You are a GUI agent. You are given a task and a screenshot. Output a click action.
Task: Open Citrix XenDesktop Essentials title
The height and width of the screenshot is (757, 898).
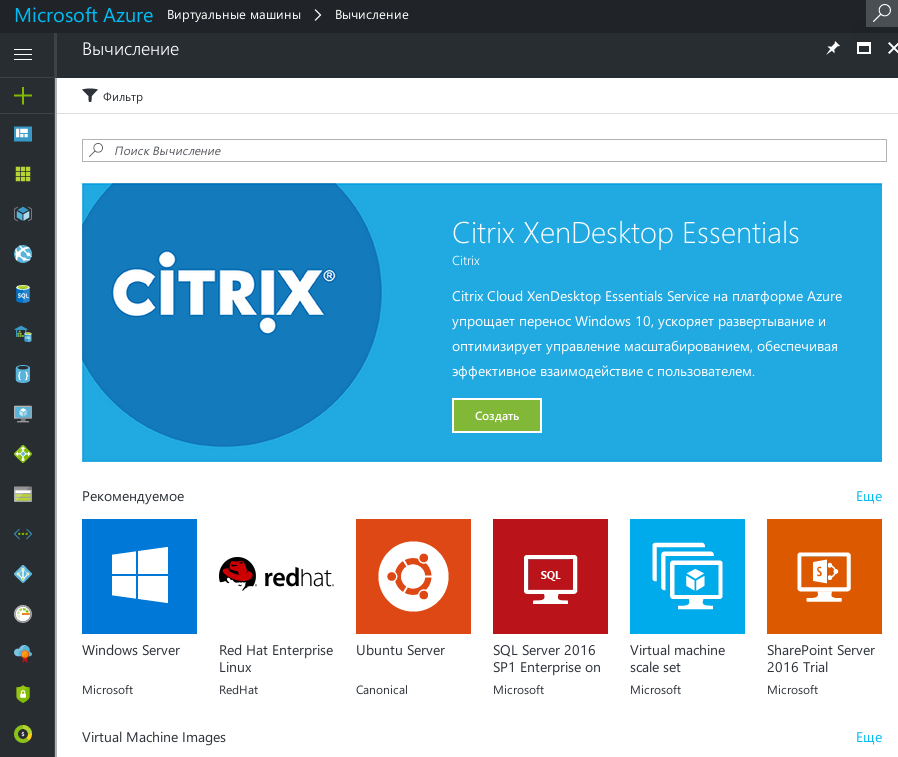pos(625,234)
